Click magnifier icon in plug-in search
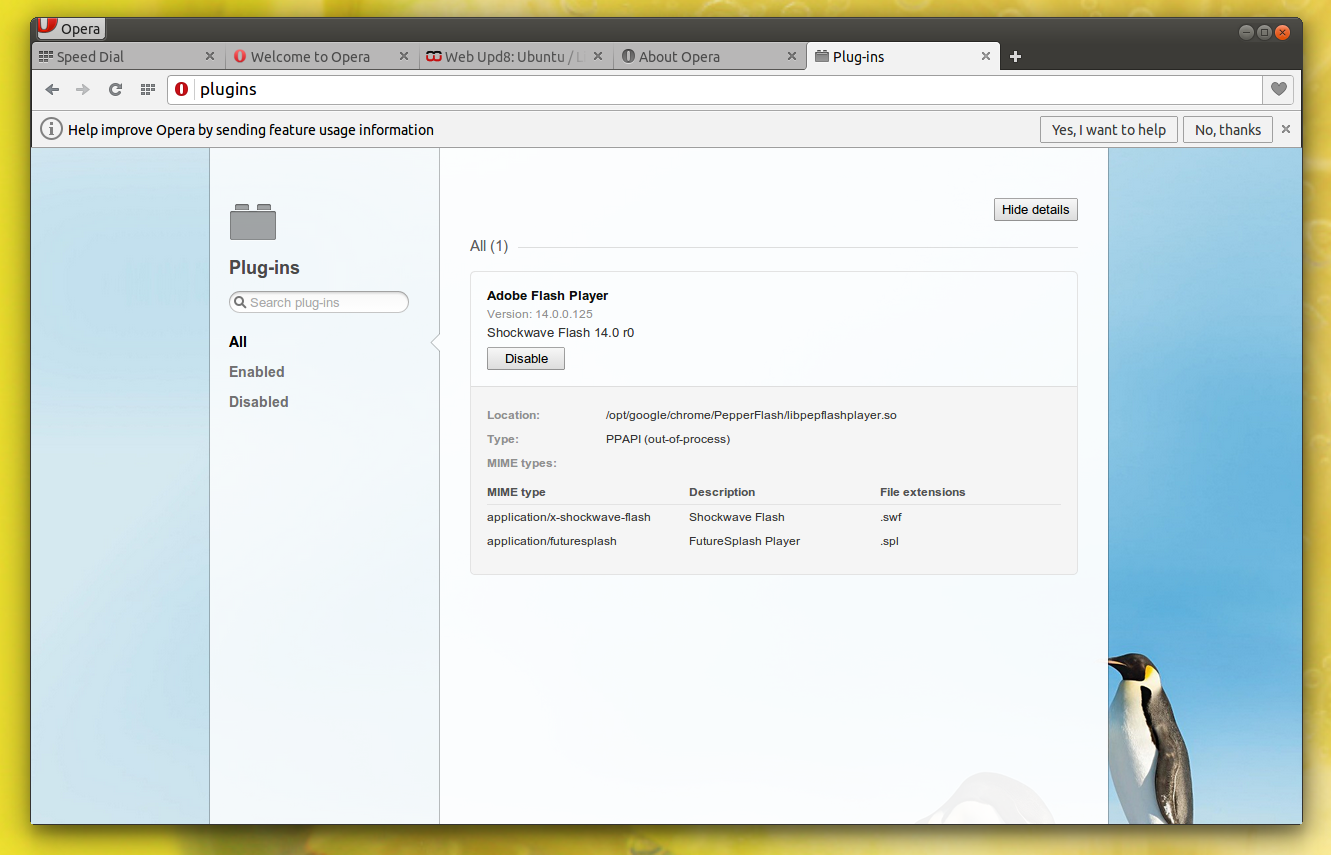 tap(240, 302)
